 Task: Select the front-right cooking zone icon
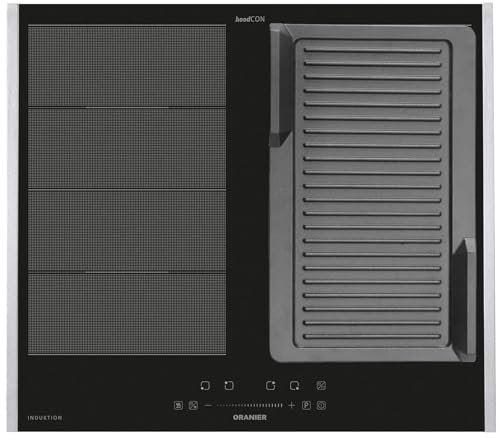point(294,386)
